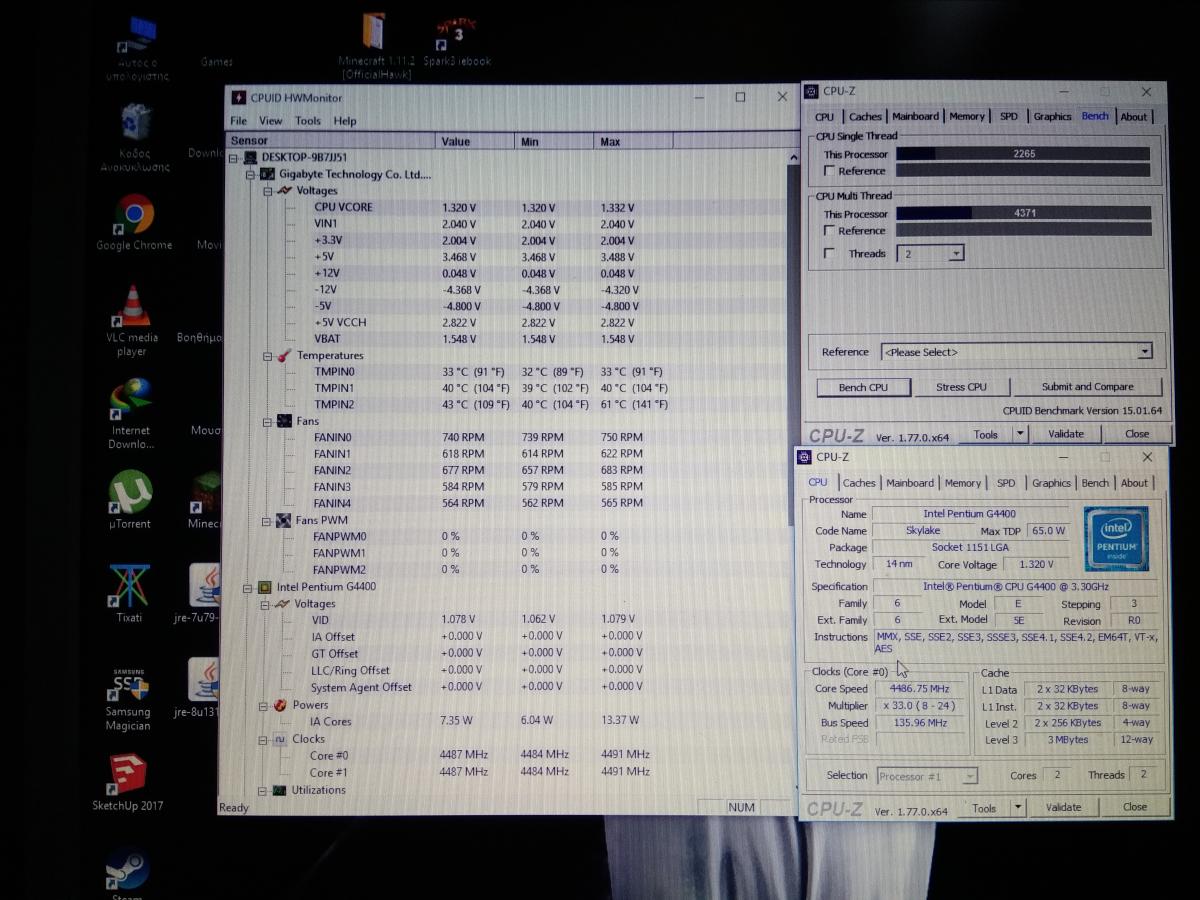
Task: Collapse the Temperatures tree node
Action: (268, 356)
